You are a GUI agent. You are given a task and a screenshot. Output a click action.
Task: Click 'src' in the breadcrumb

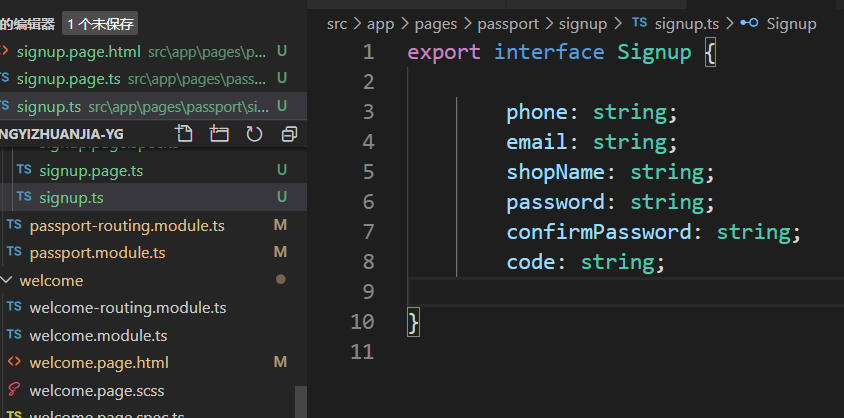pos(337,24)
